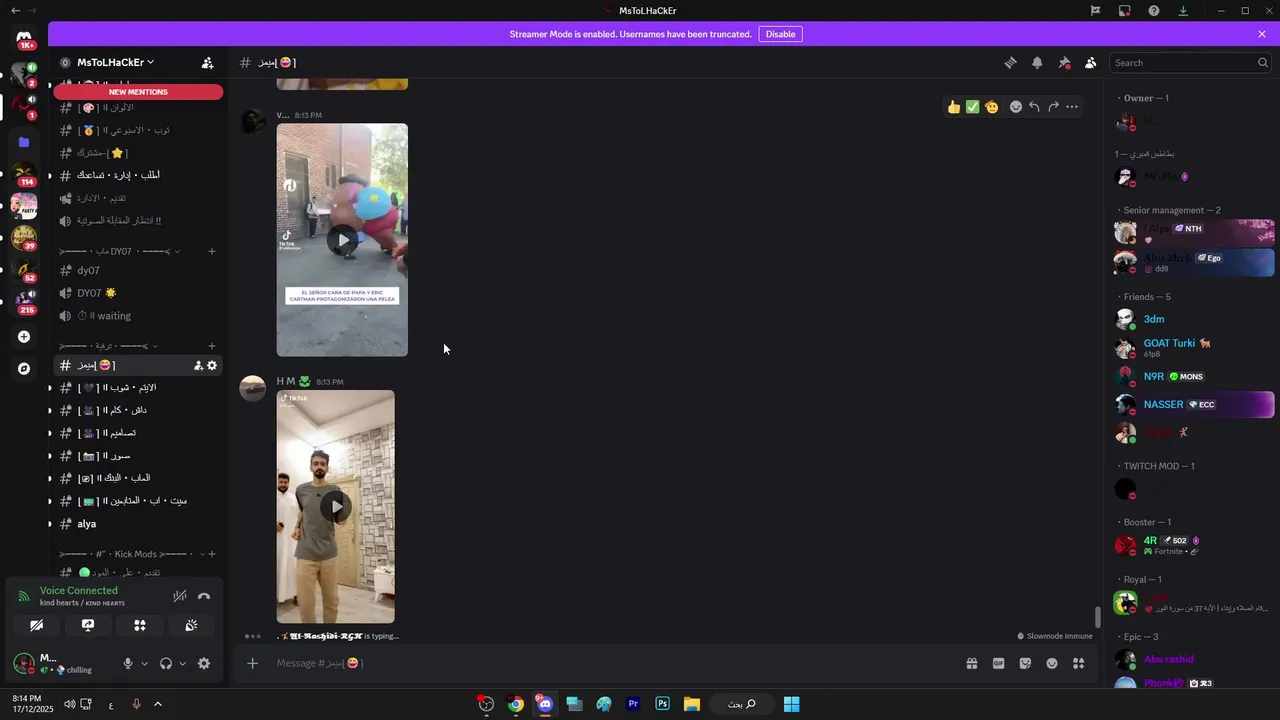1280x720 pixels.
Task: Forward the hovered message
Action: click(1053, 107)
